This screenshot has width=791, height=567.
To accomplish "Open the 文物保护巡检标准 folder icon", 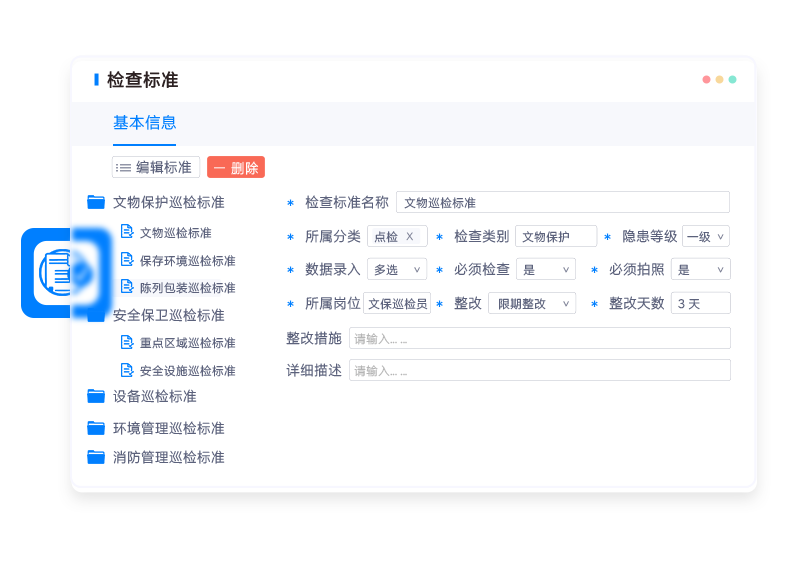I will pos(96,202).
